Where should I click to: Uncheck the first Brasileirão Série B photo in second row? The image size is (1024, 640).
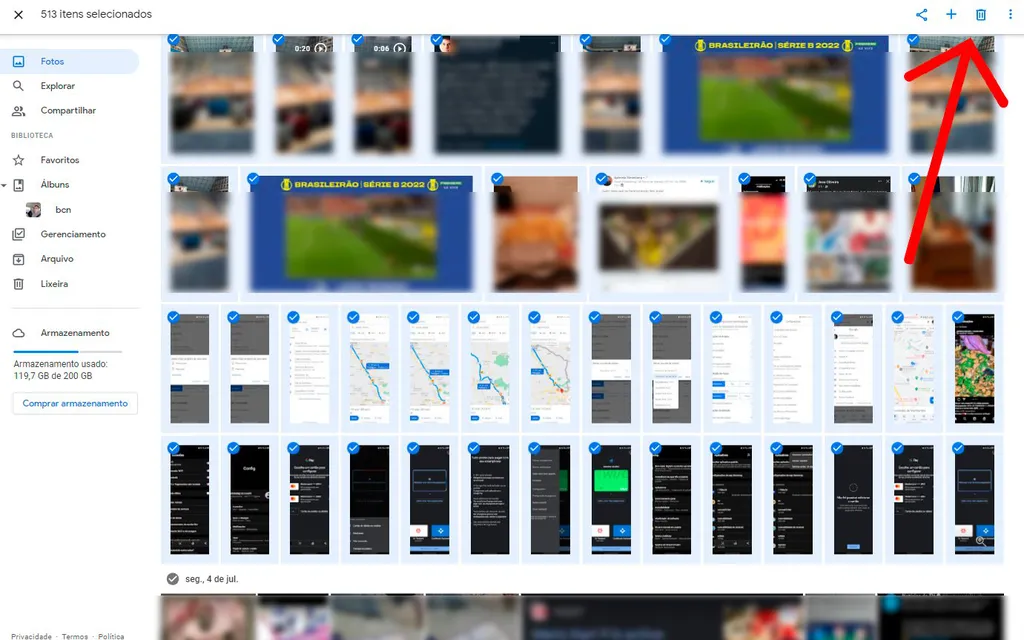tap(253, 179)
